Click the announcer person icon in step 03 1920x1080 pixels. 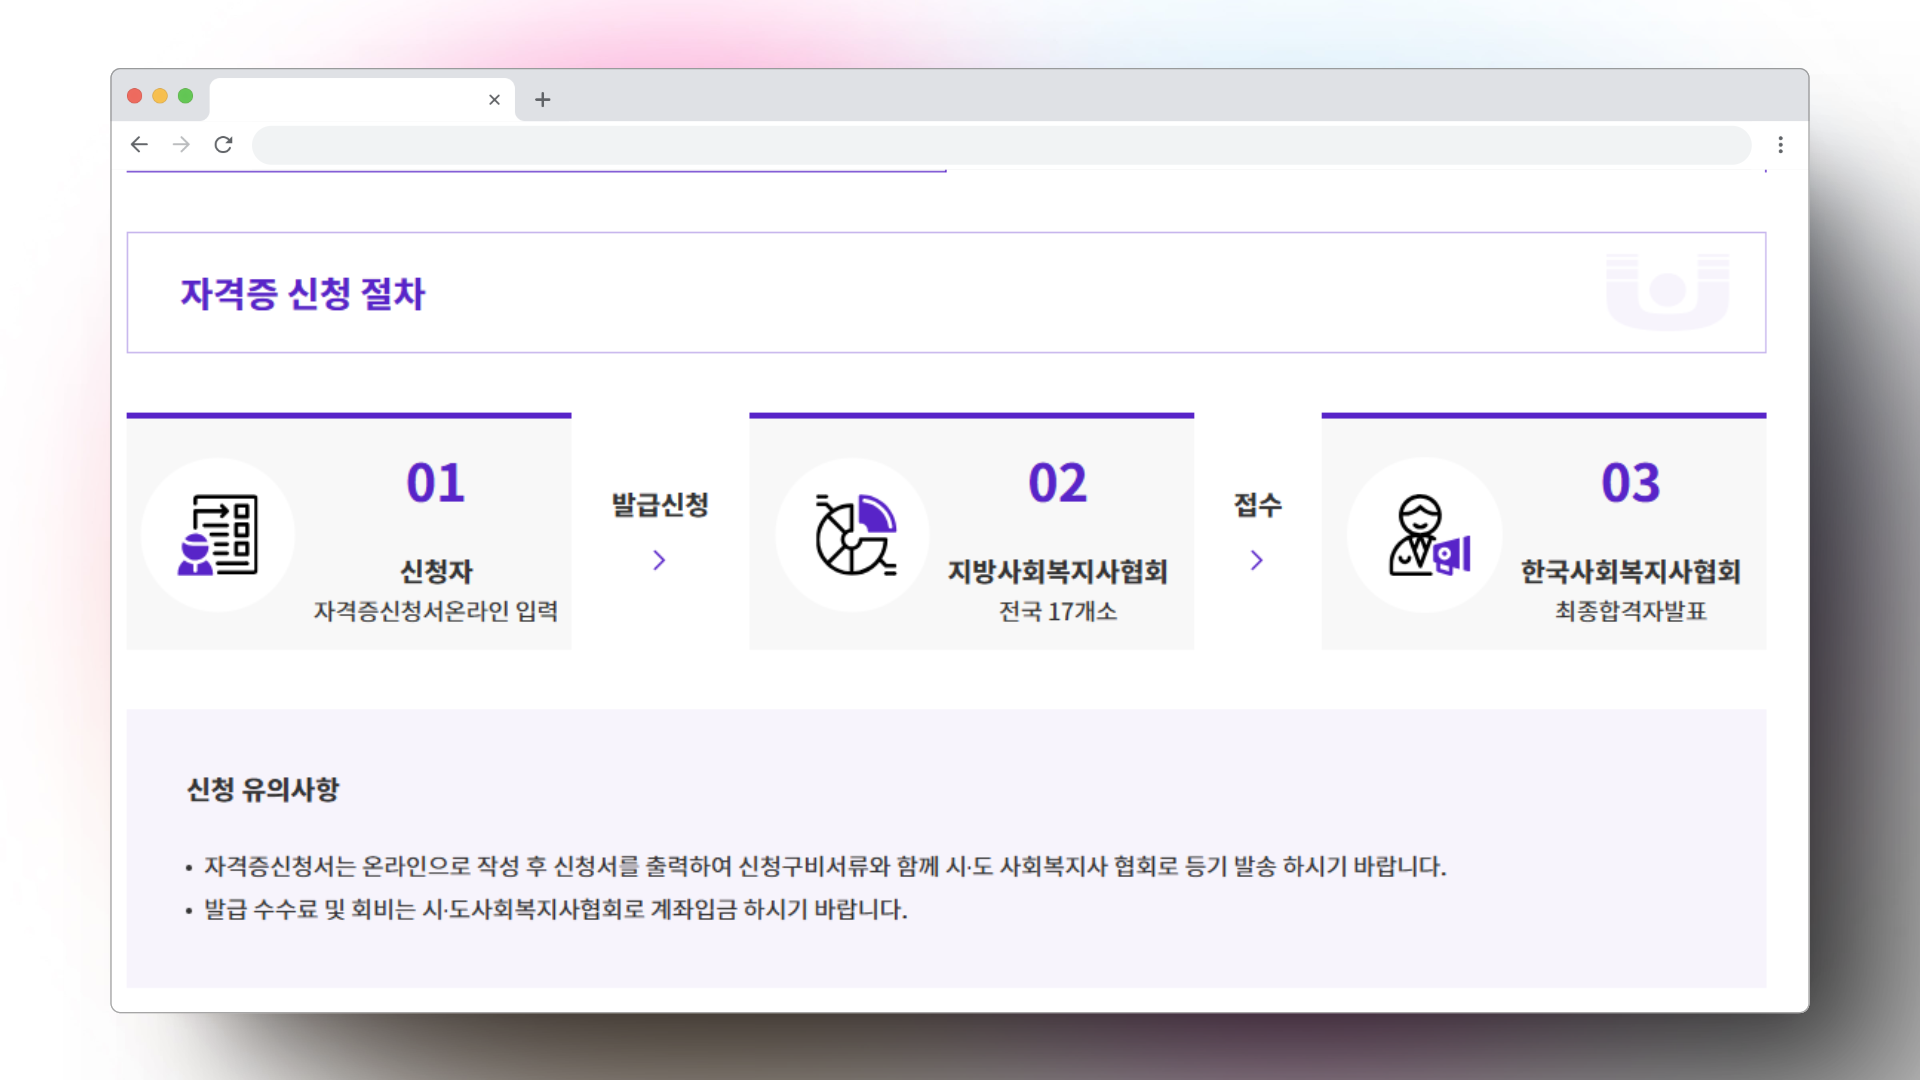[1426, 535]
